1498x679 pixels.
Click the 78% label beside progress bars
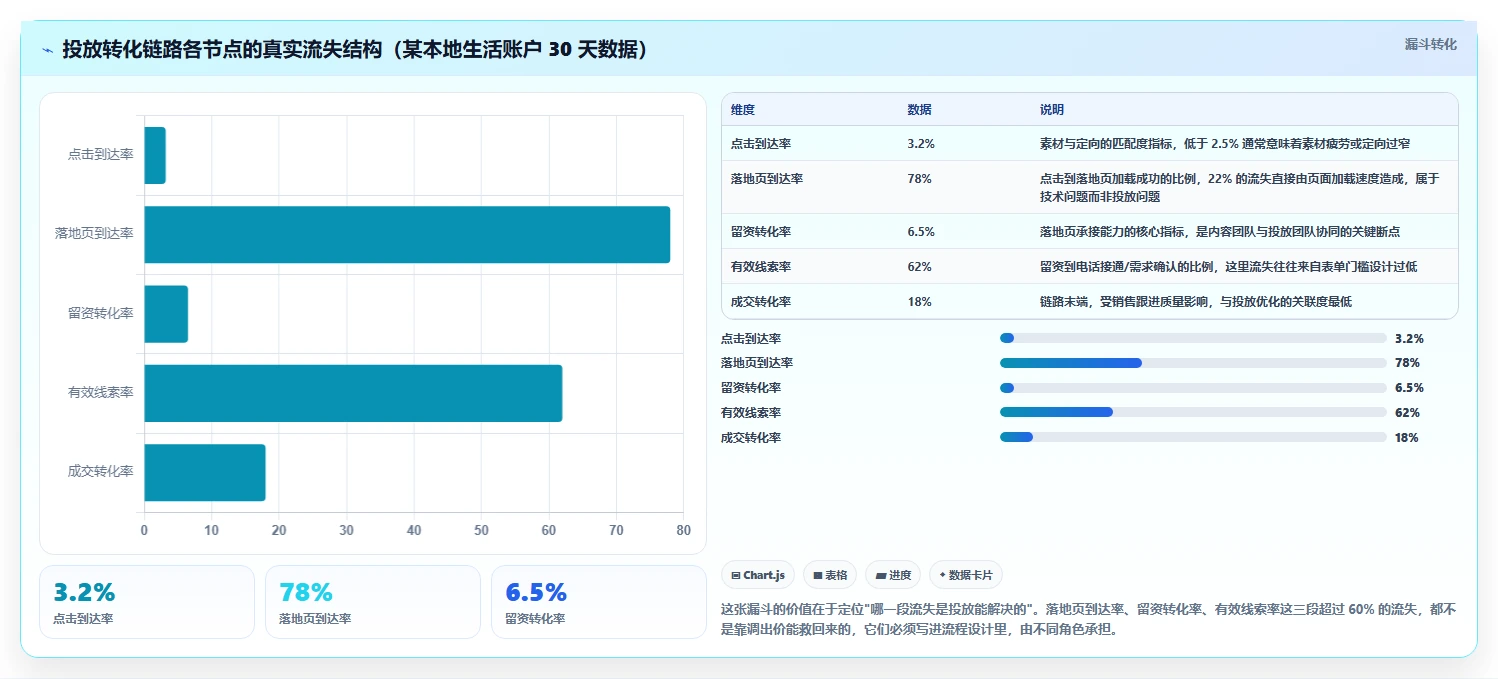click(x=1407, y=363)
